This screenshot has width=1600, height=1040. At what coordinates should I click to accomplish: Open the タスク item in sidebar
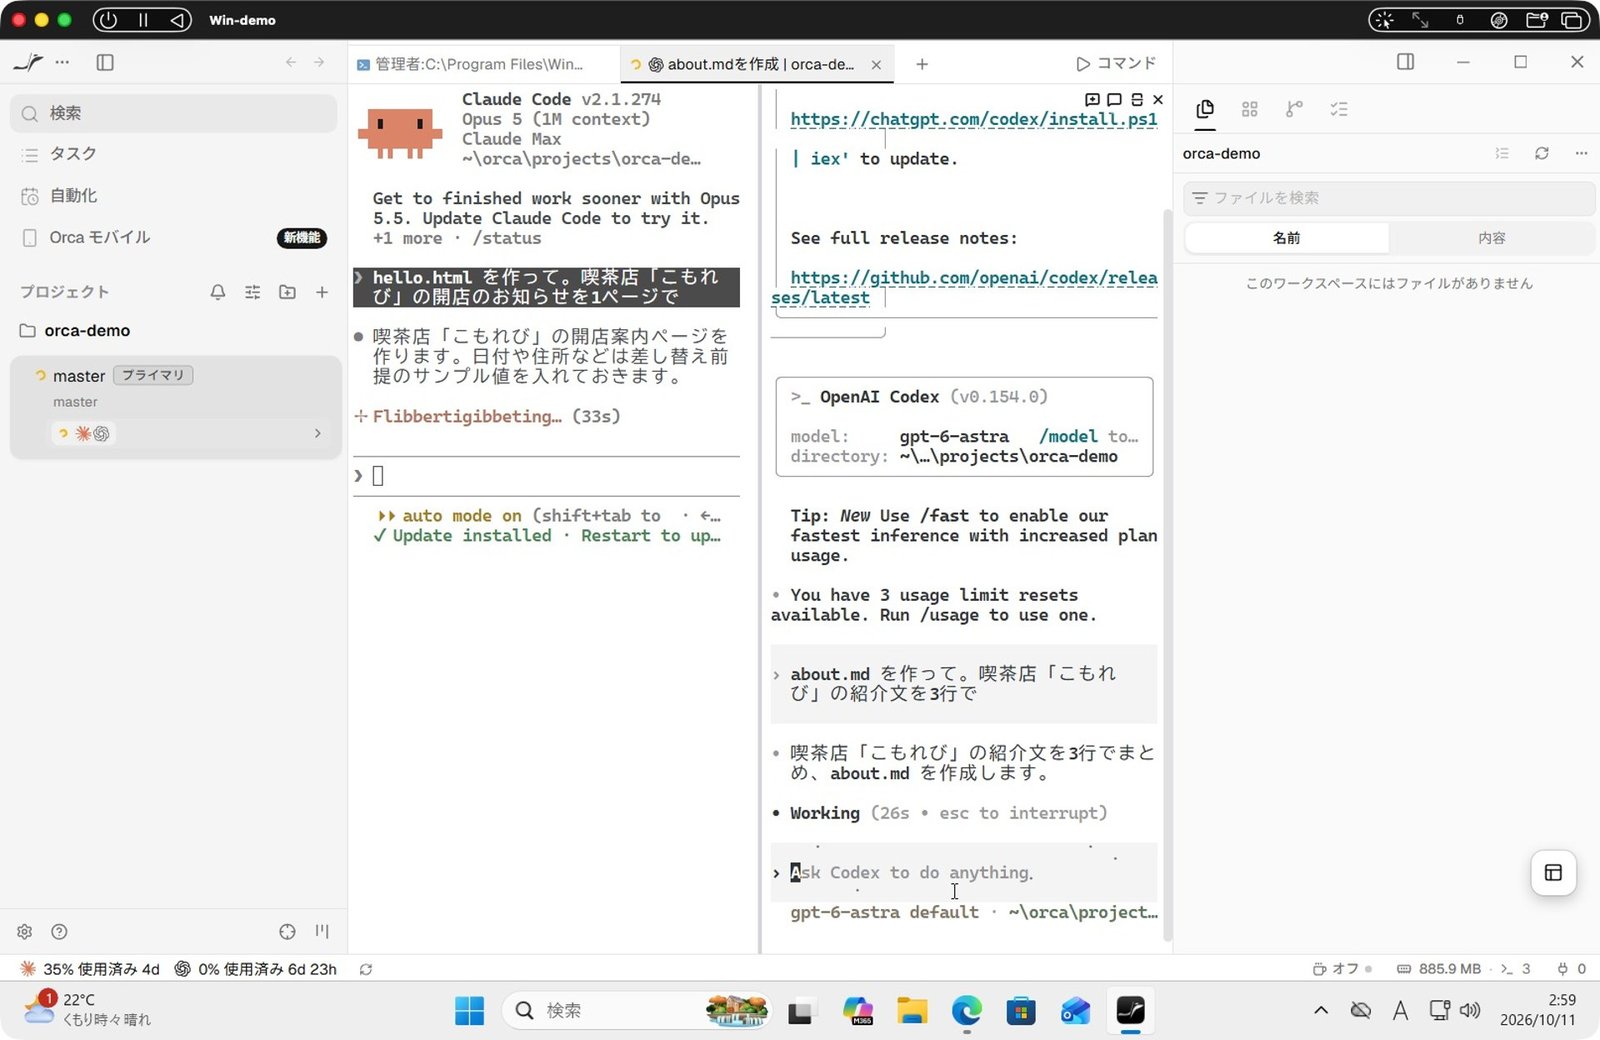pyautogui.click(x=73, y=154)
